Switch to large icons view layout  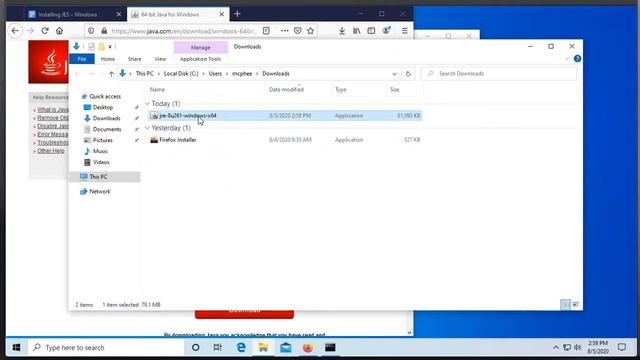576,304
